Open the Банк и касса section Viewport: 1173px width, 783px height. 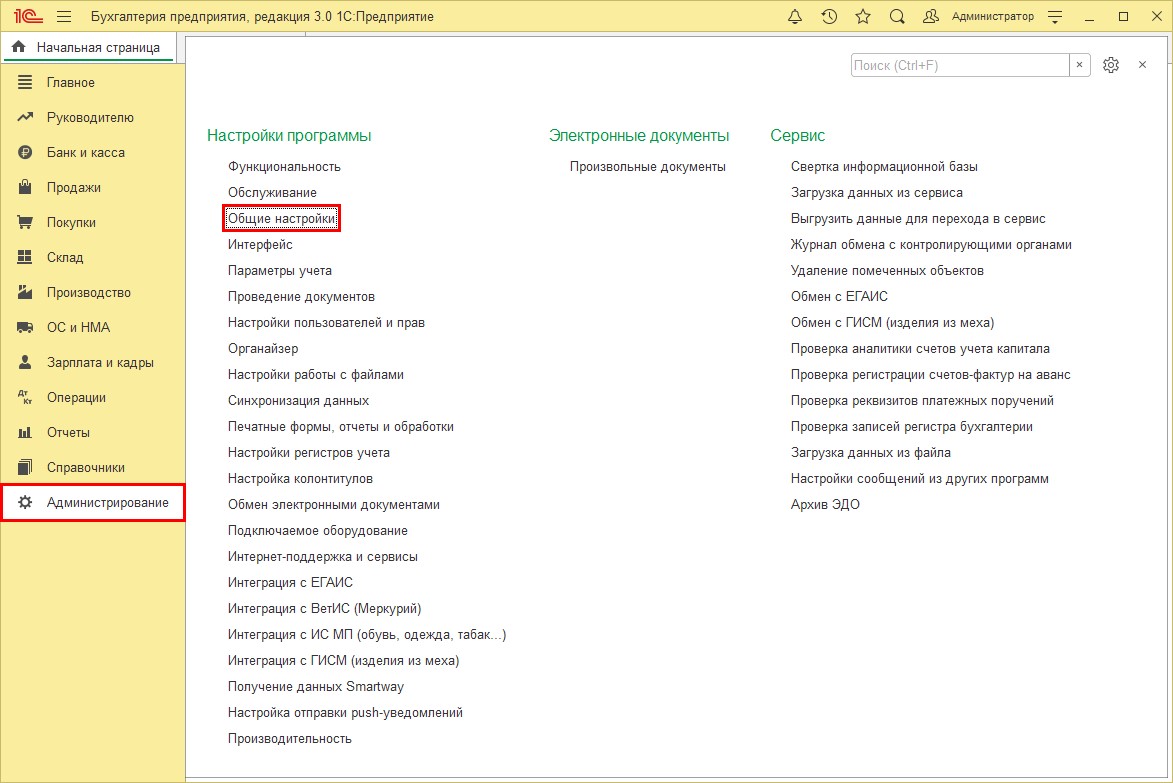(x=86, y=152)
